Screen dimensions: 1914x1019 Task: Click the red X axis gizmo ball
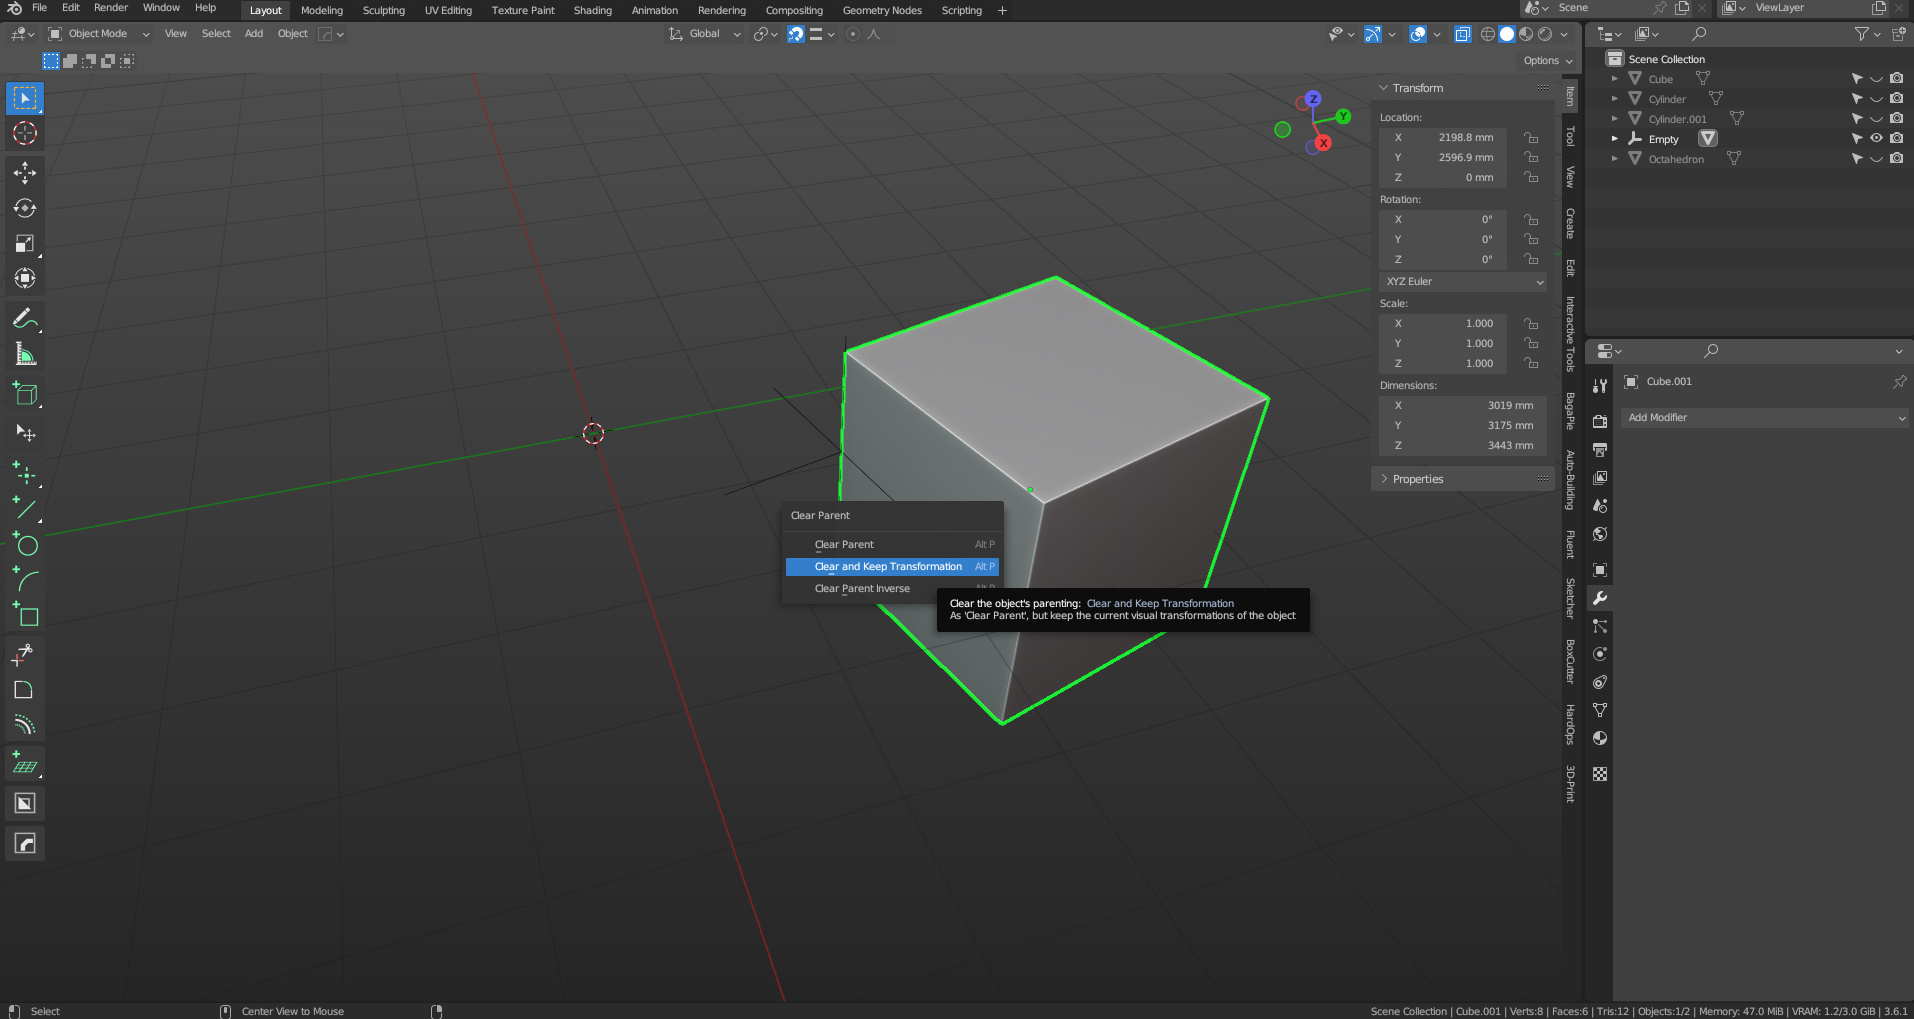[1323, 143]
